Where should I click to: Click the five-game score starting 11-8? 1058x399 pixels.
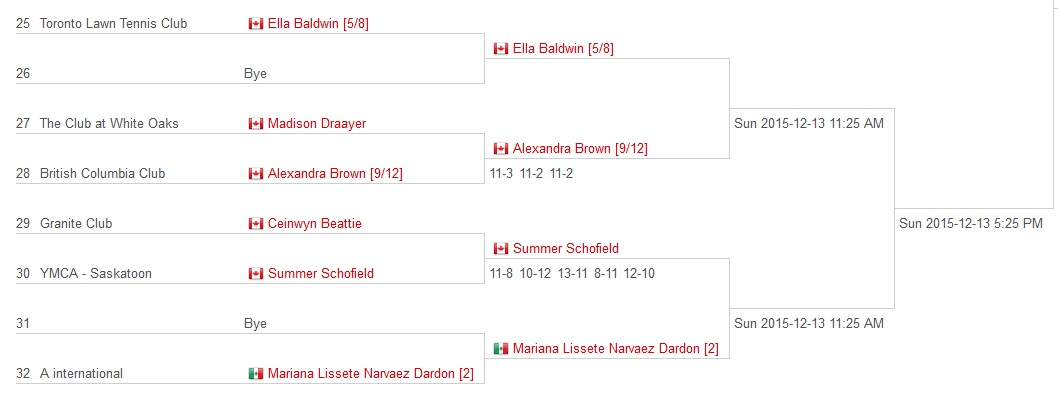[572, 273]
